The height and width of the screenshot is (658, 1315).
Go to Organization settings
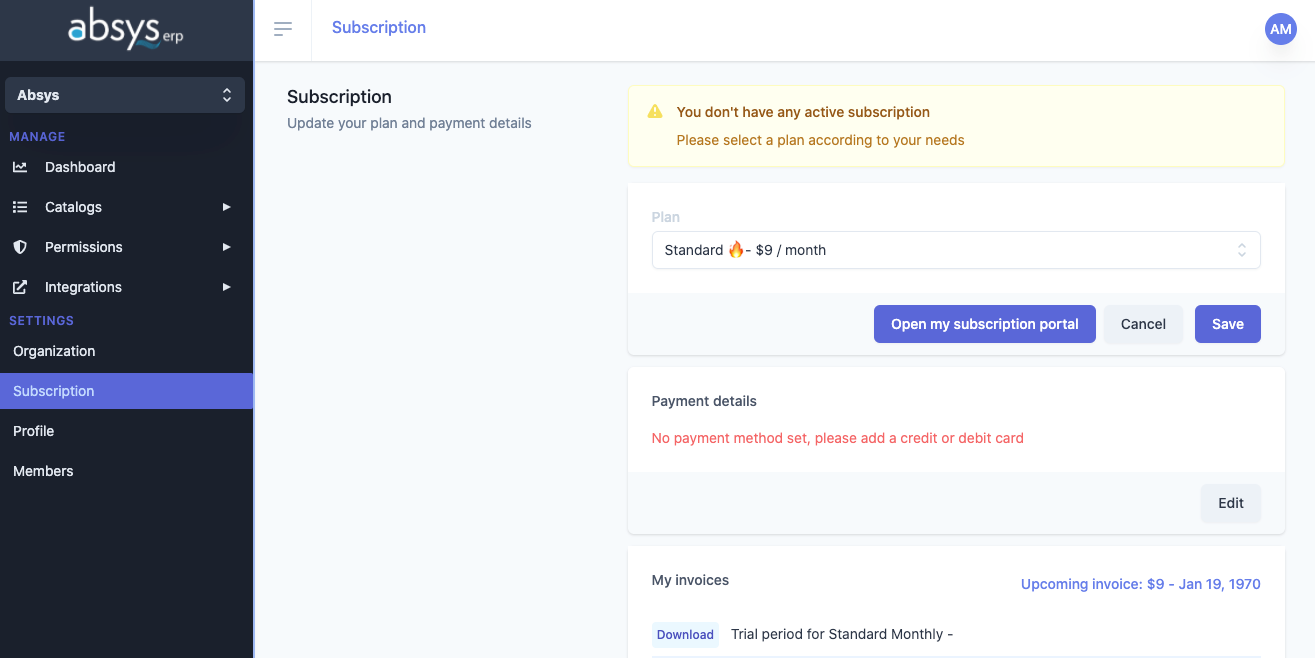54,351
